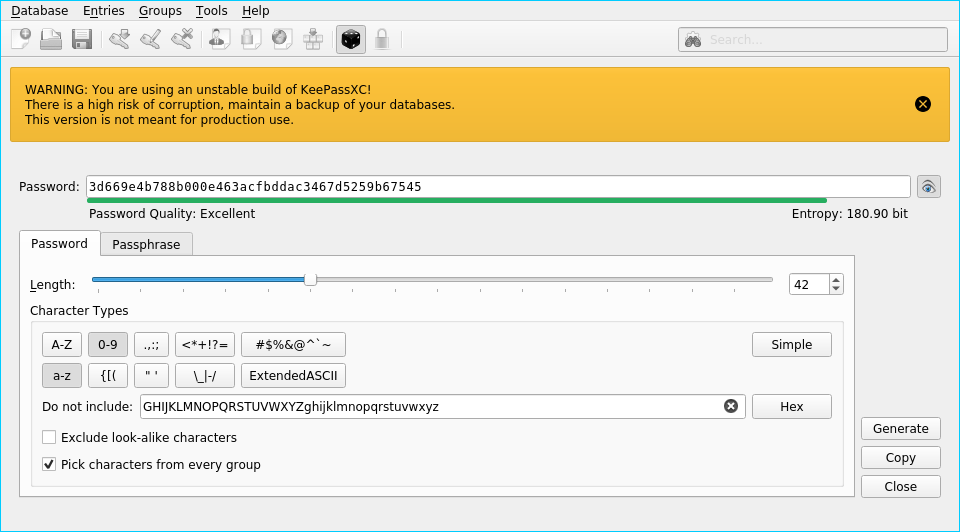Open the Tools menu
960x532 pixels.
tap(211, 10)
